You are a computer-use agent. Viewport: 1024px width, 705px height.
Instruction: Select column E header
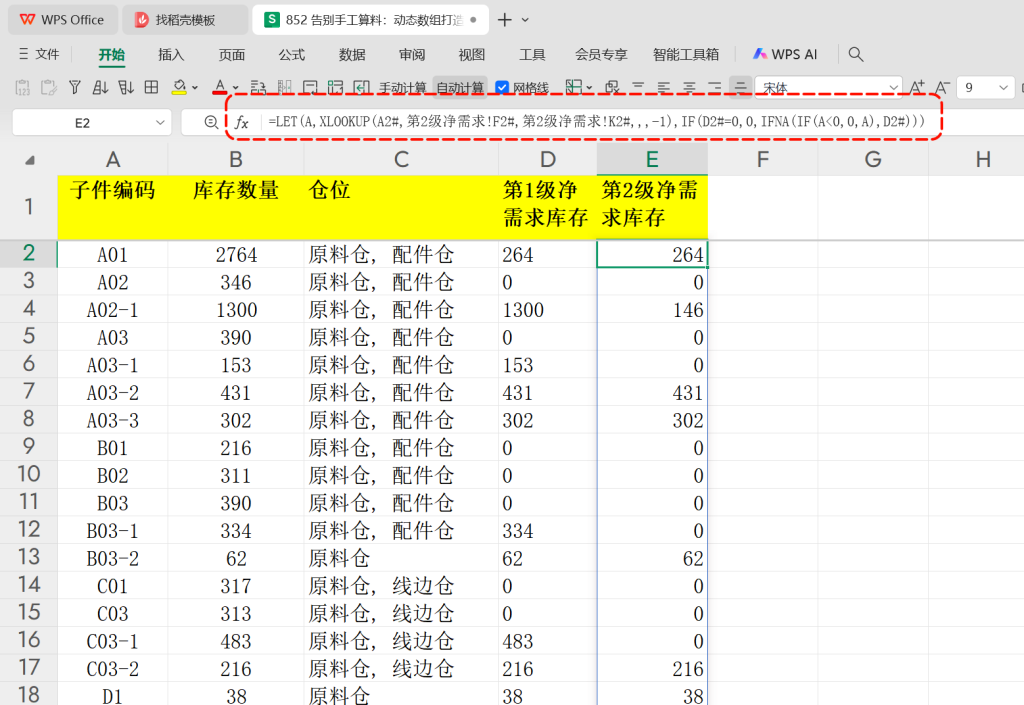652,159
